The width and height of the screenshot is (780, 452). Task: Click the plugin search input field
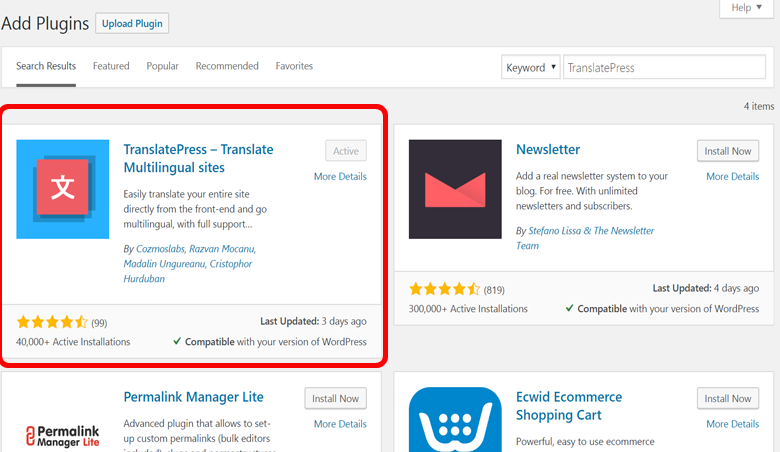tap(664, 67)
